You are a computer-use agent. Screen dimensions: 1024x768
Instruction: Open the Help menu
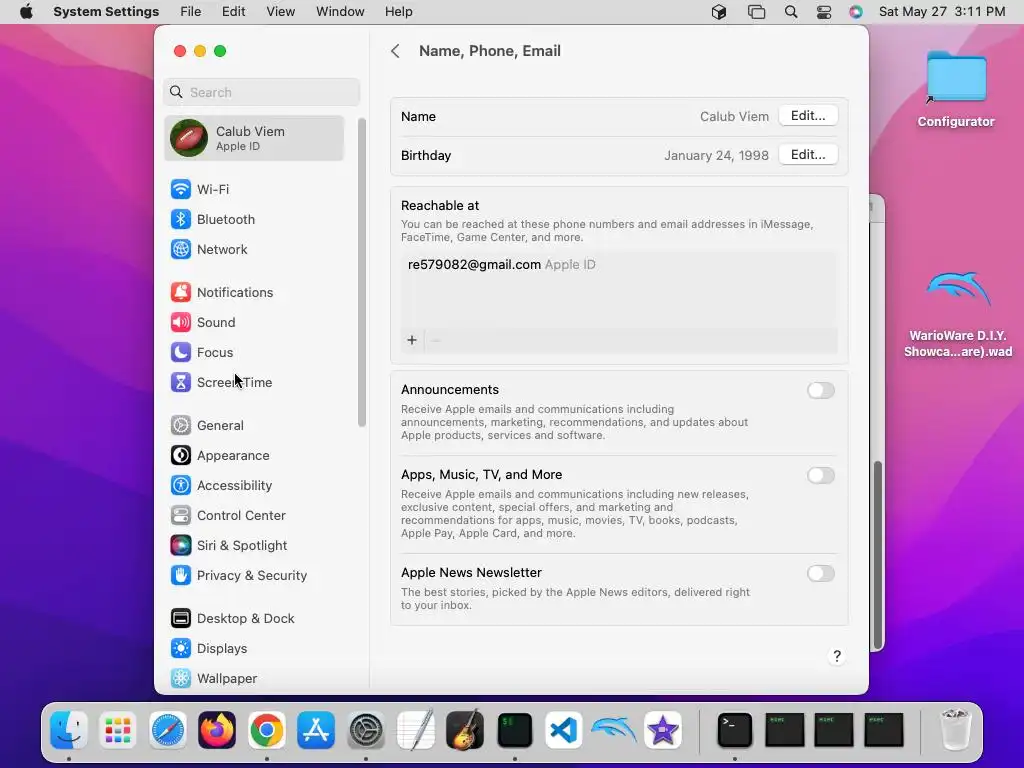pos(398,12)
